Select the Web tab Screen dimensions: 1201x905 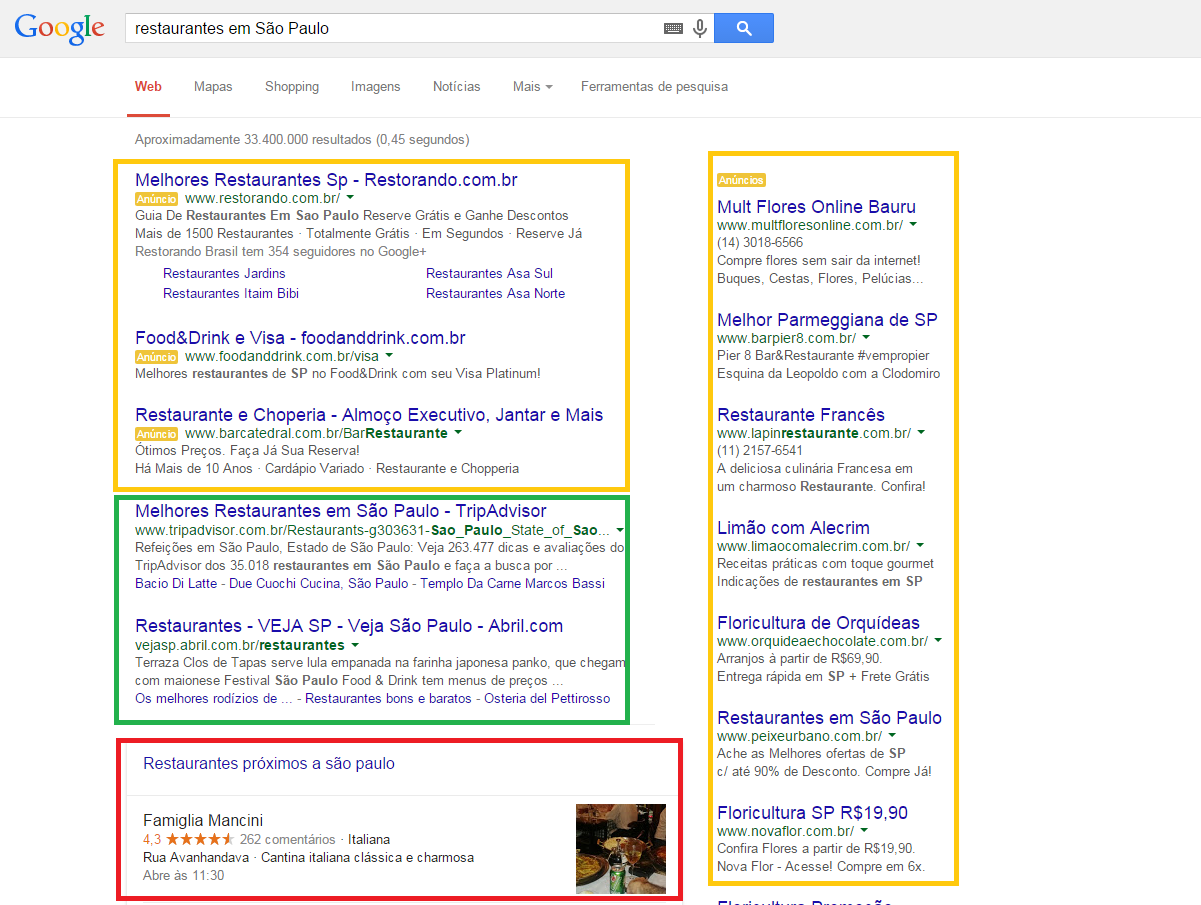(x=148, y=87)
